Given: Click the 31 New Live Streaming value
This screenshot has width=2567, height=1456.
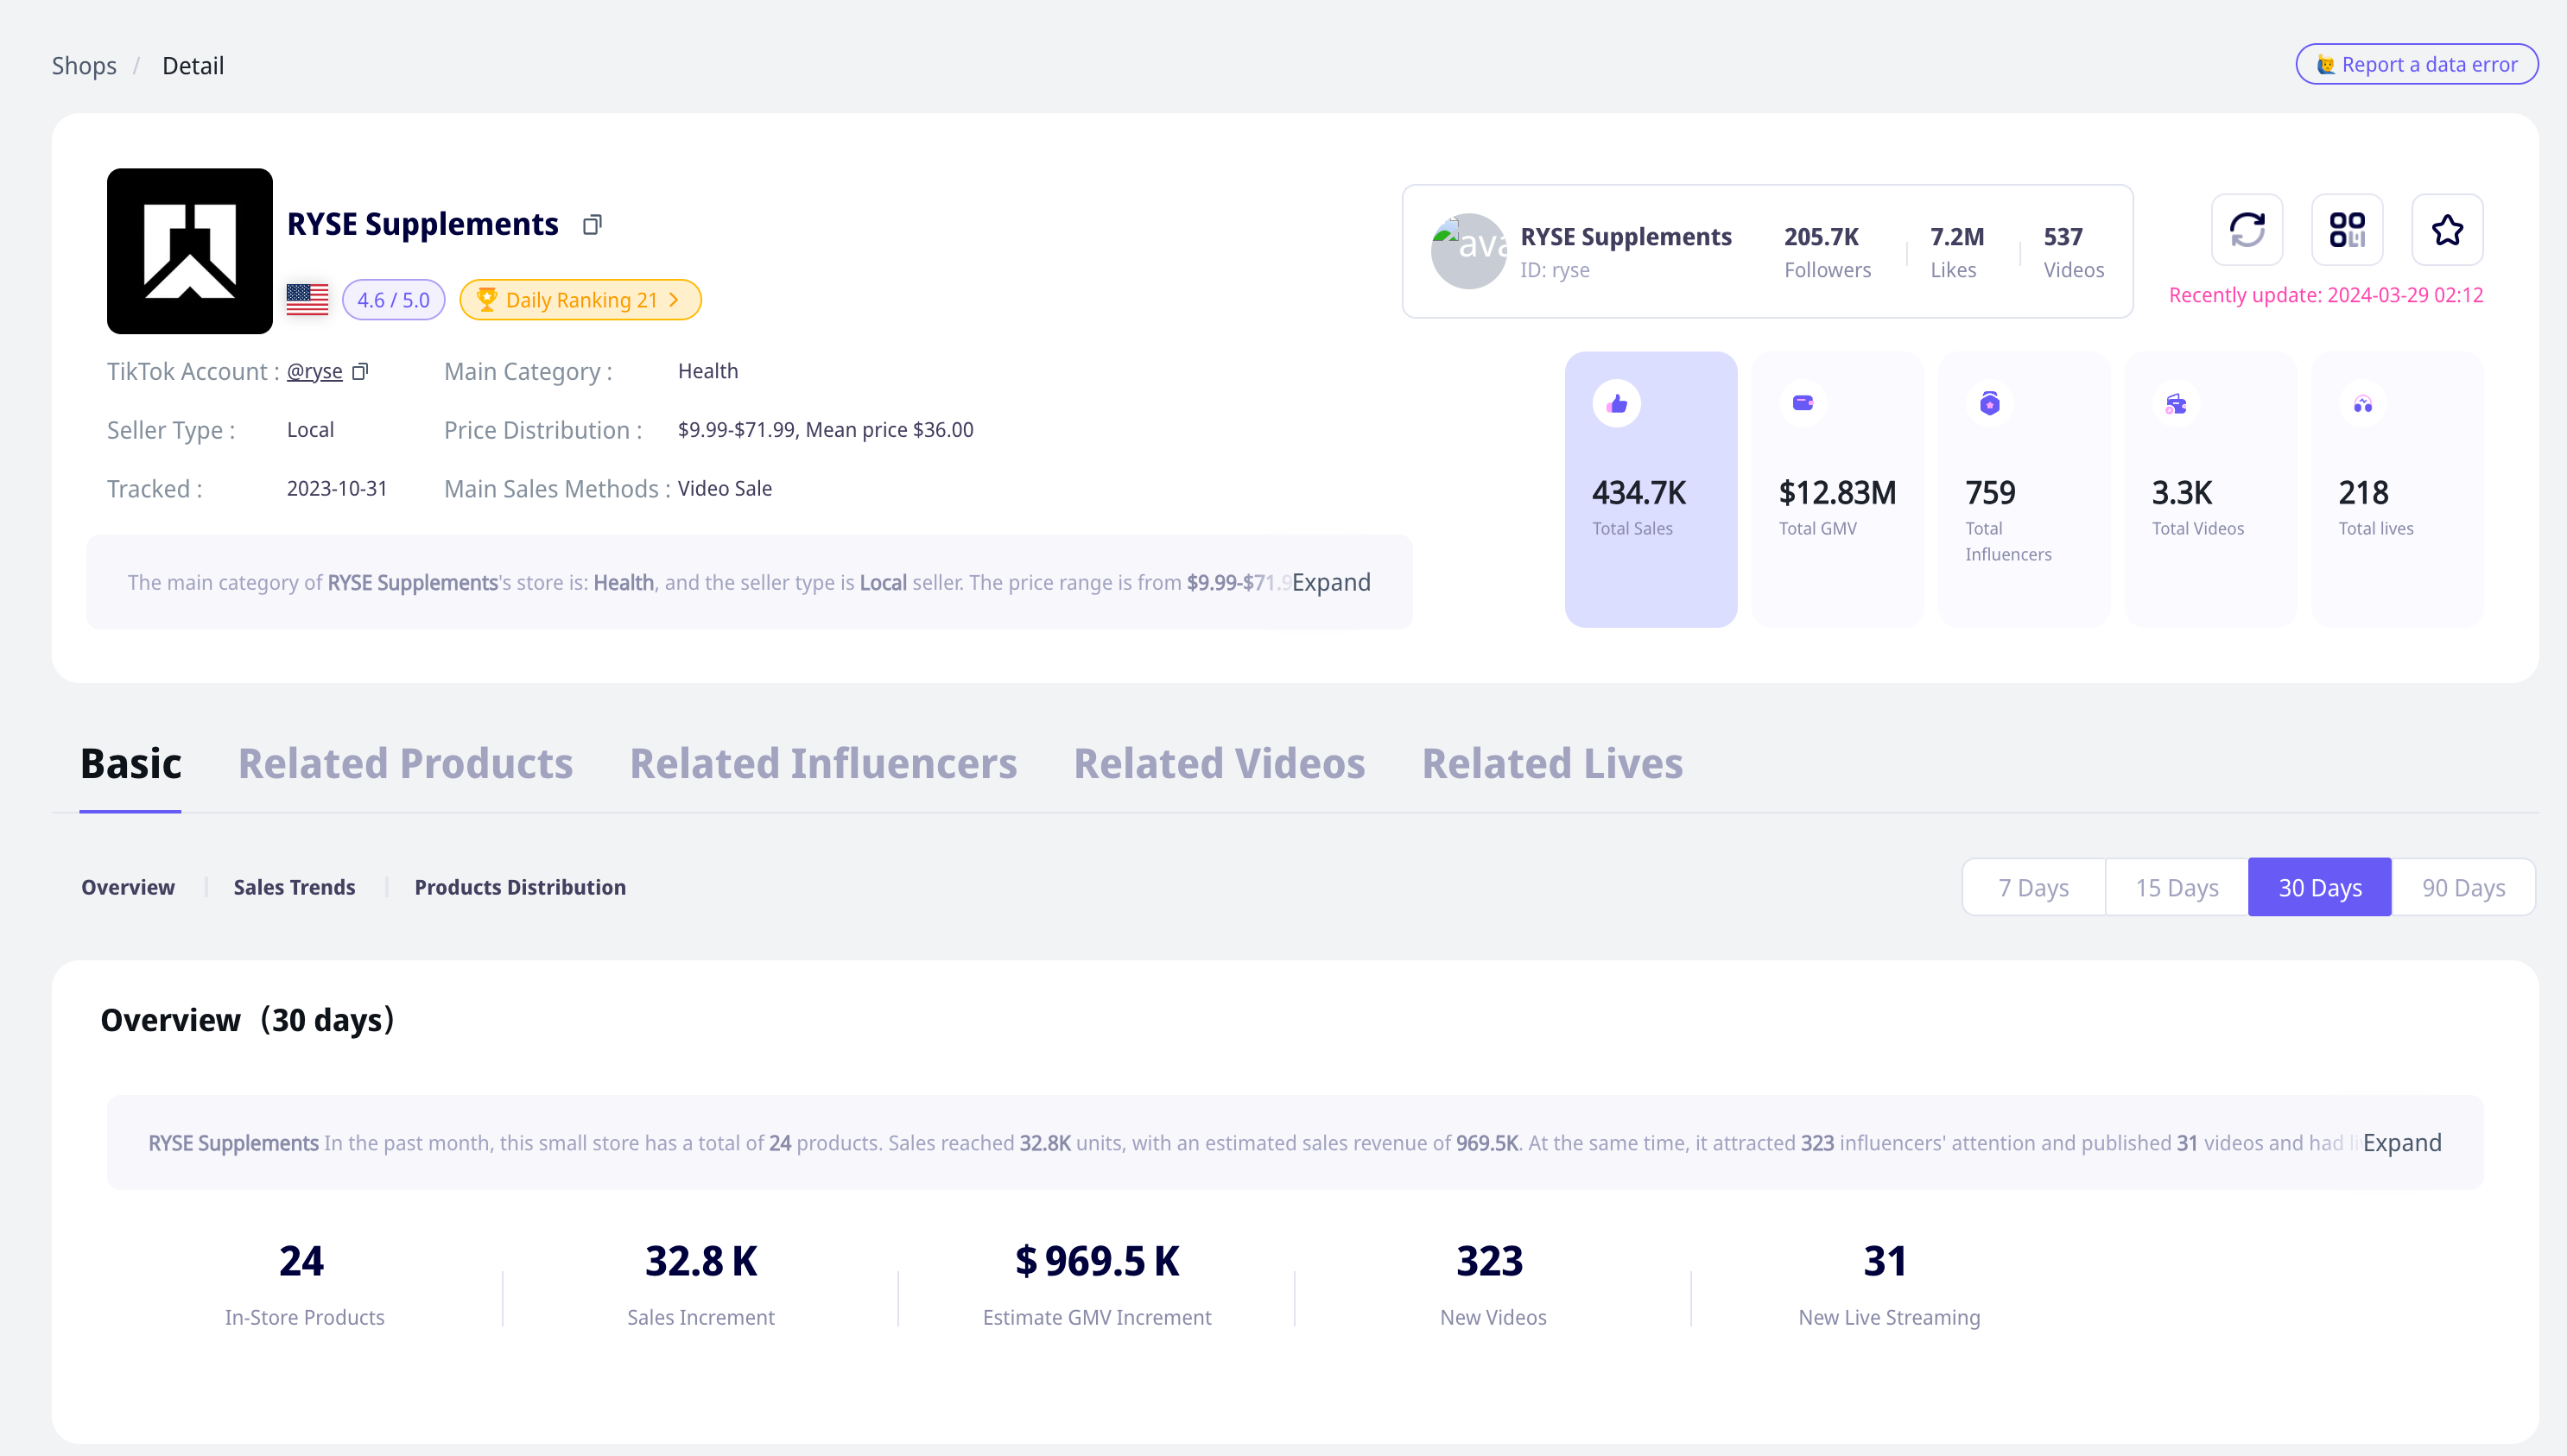Looking at the screenshot, I should [1885, 1261].
